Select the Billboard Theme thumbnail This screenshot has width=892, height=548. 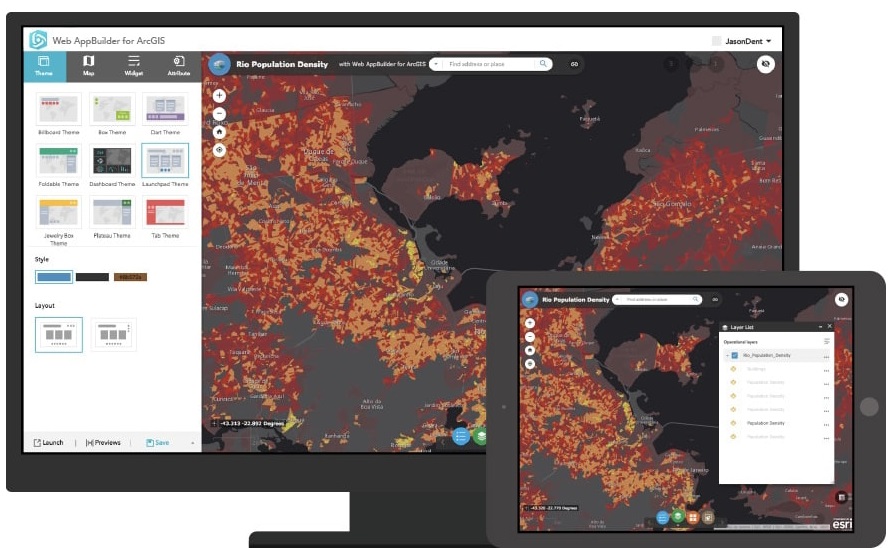click(x=59, y=109)
